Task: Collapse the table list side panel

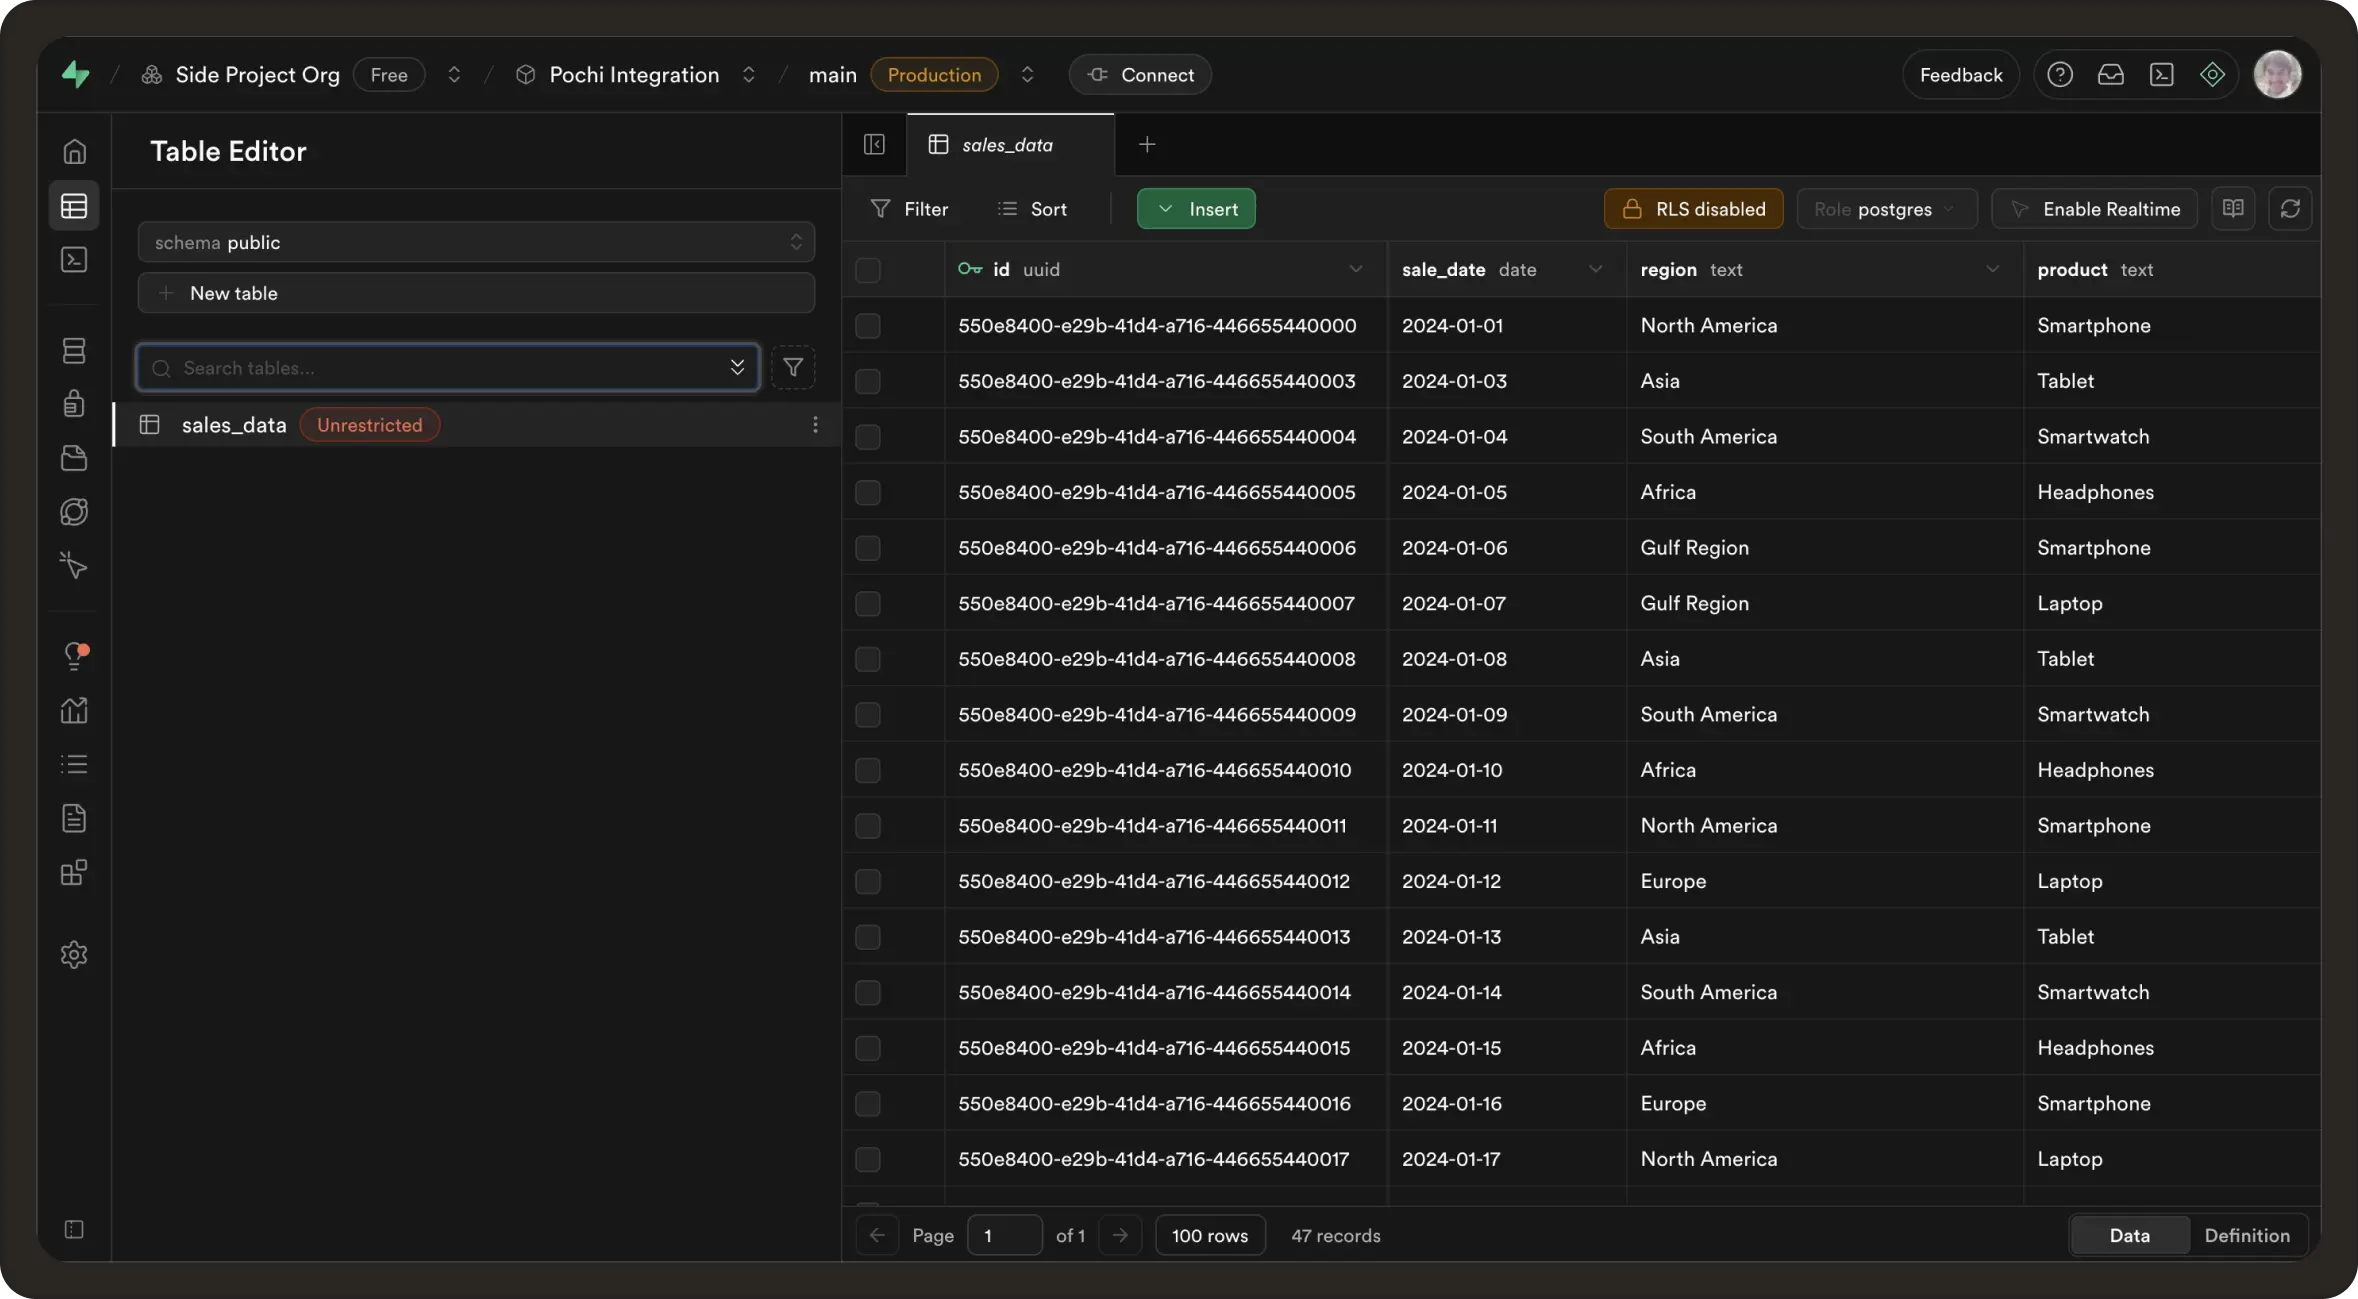Action: click(874, 144)
